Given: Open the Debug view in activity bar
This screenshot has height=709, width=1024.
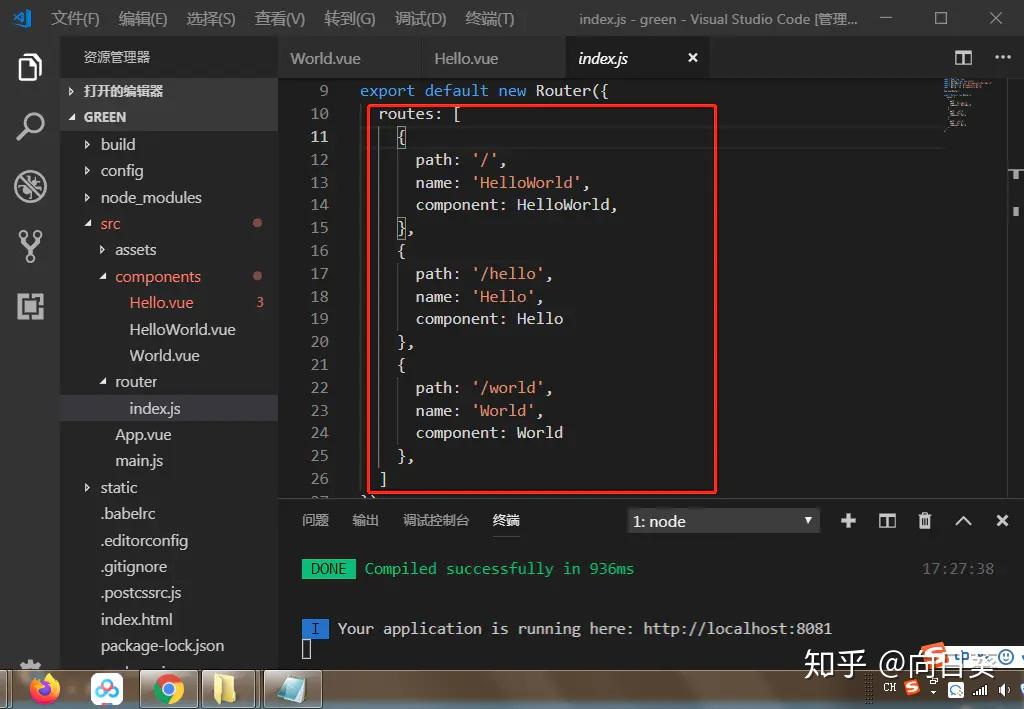Looking at the screenshot, I should click(x=30, y=186).
